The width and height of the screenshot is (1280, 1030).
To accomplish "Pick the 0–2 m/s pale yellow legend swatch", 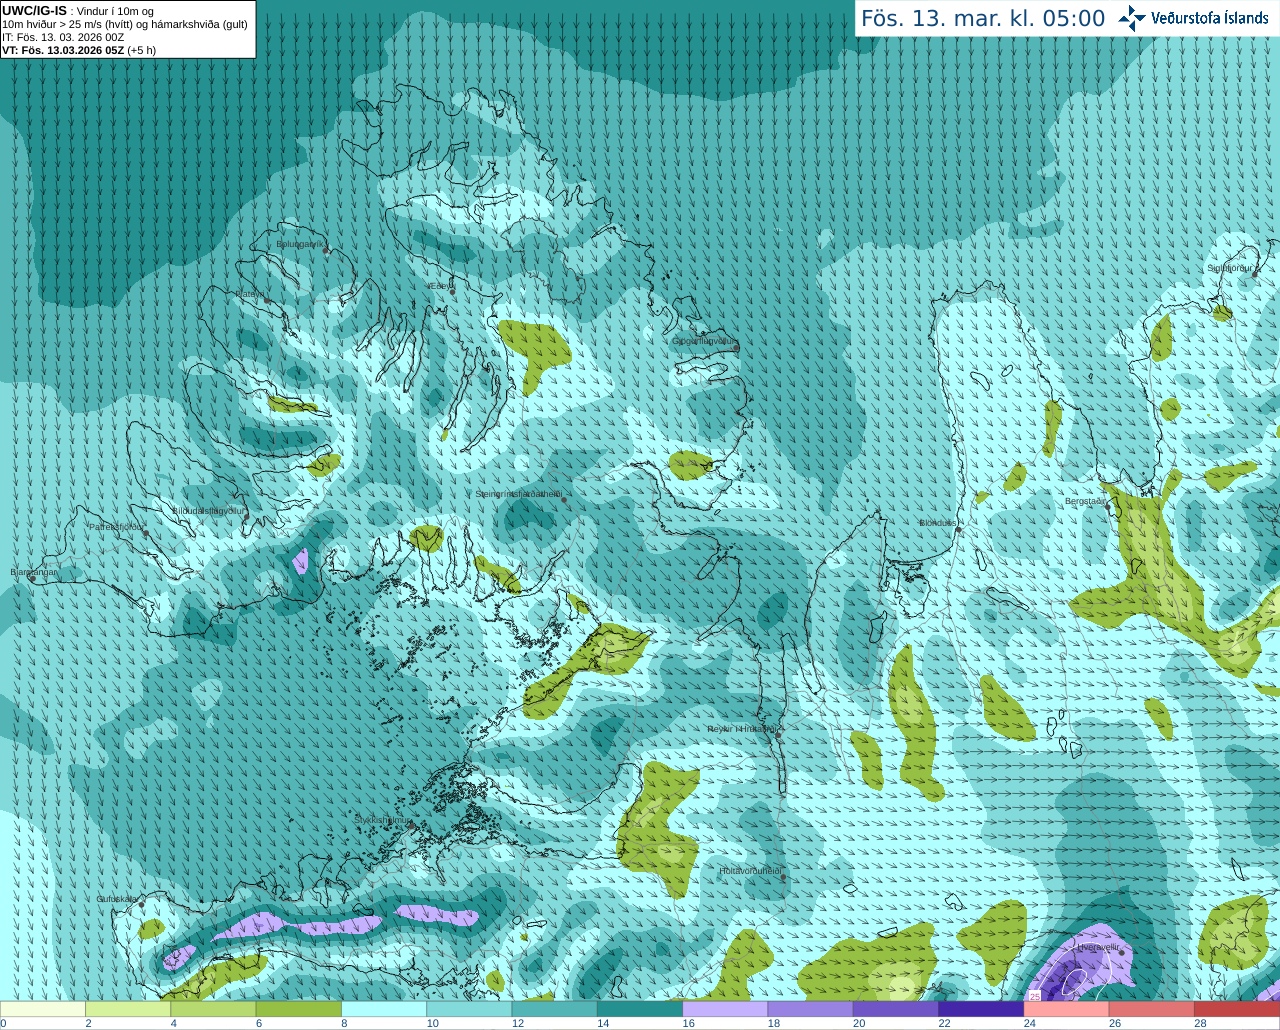I will [43, 1008].
